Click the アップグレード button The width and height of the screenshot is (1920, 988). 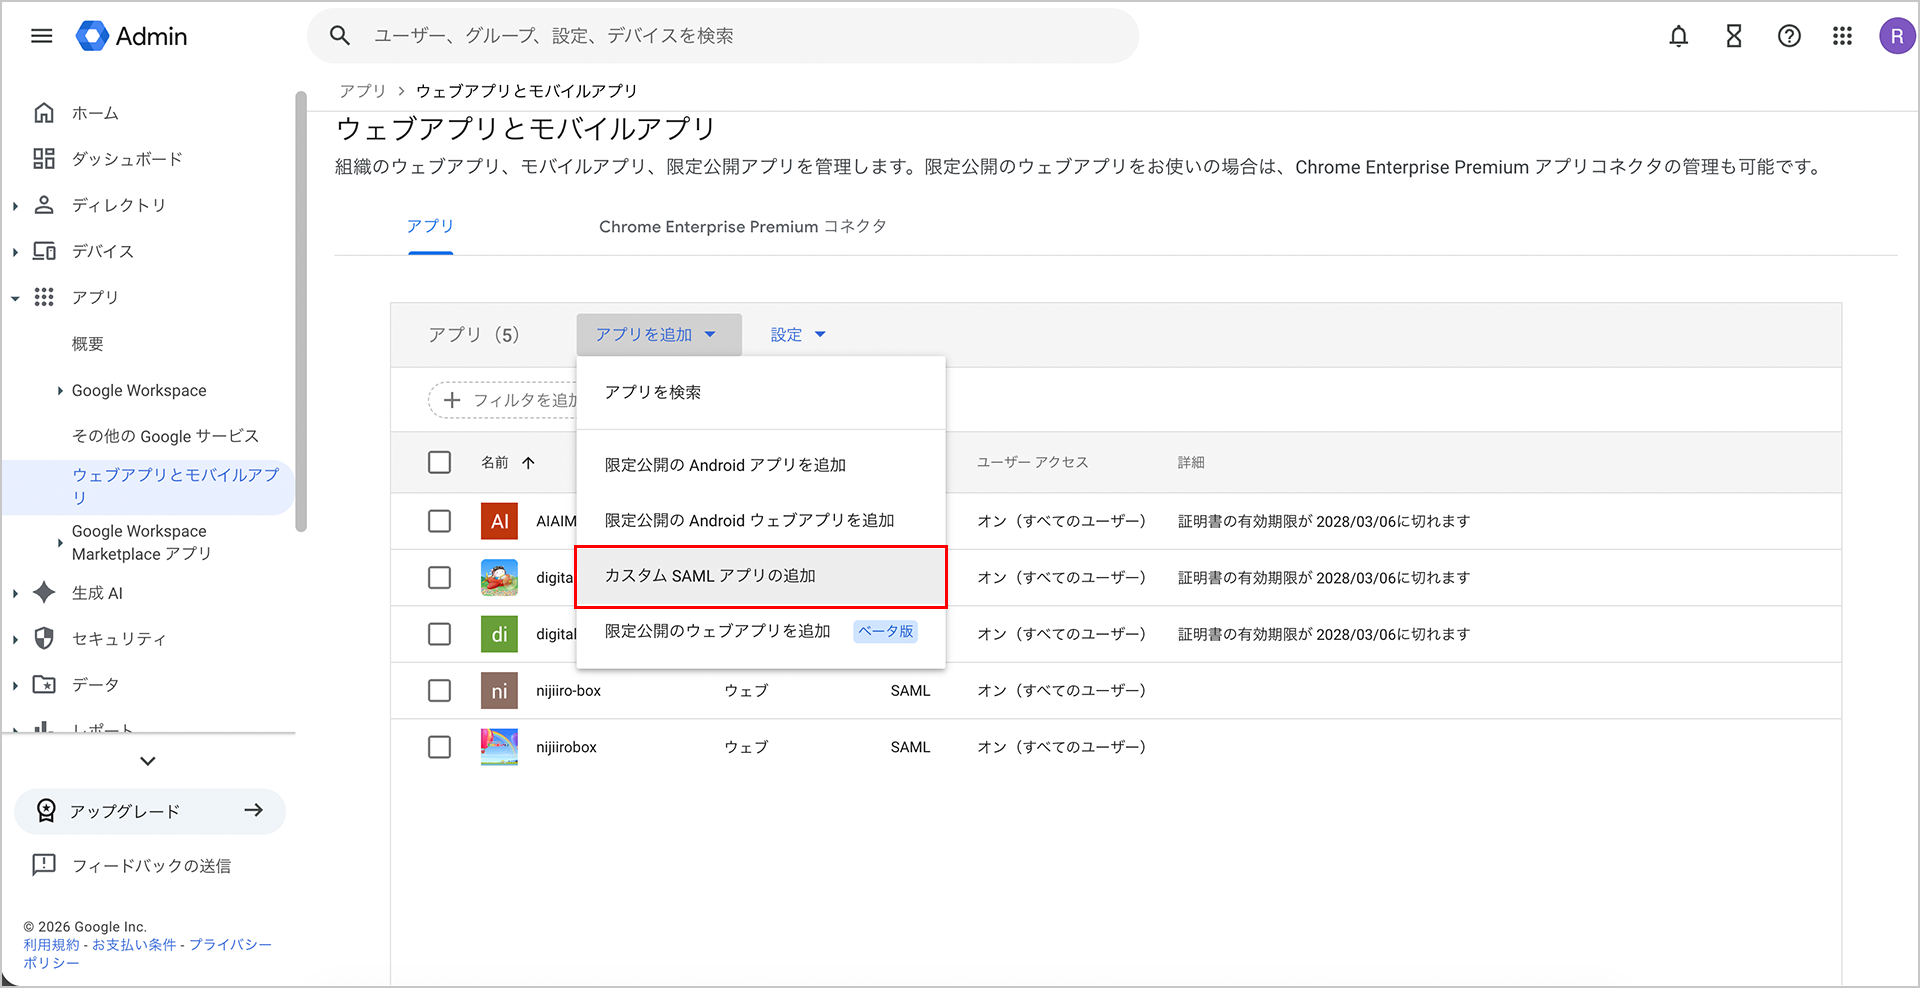150,811
